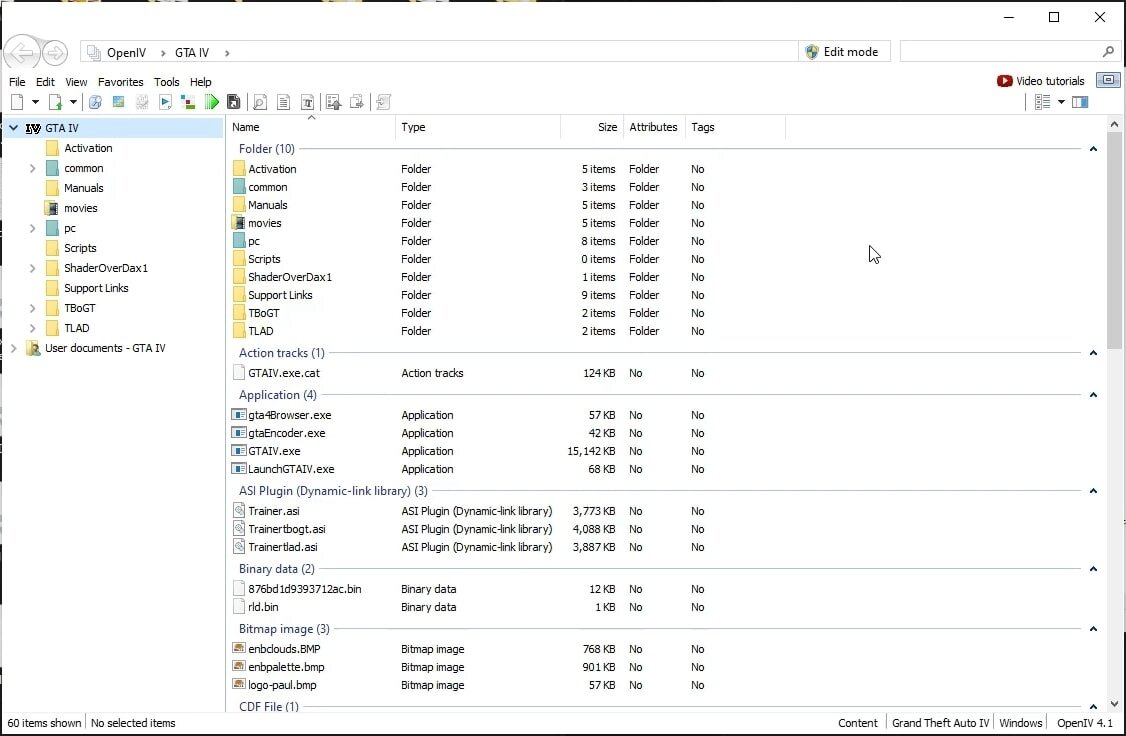
Task: Go back with the navigation back arrow
Action: tap(22, 52)
